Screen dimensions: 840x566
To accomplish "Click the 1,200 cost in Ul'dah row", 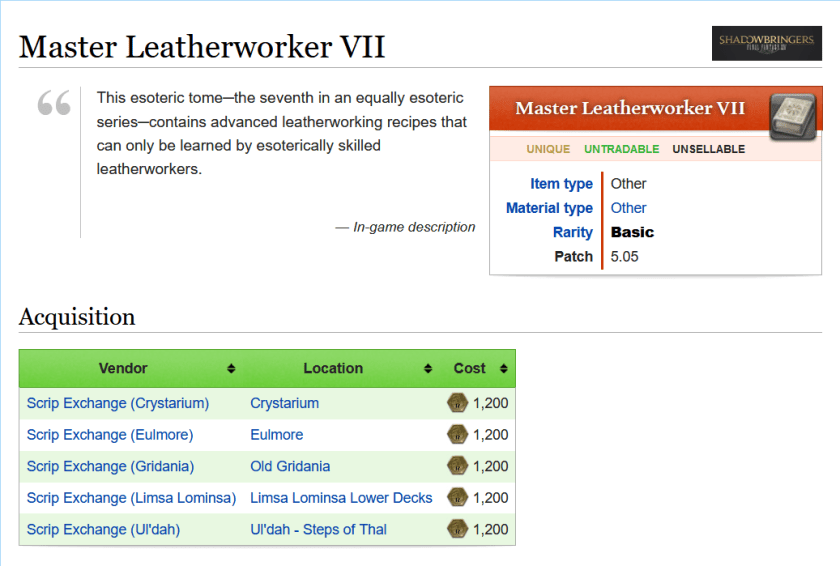I will [x=490, y=530].
